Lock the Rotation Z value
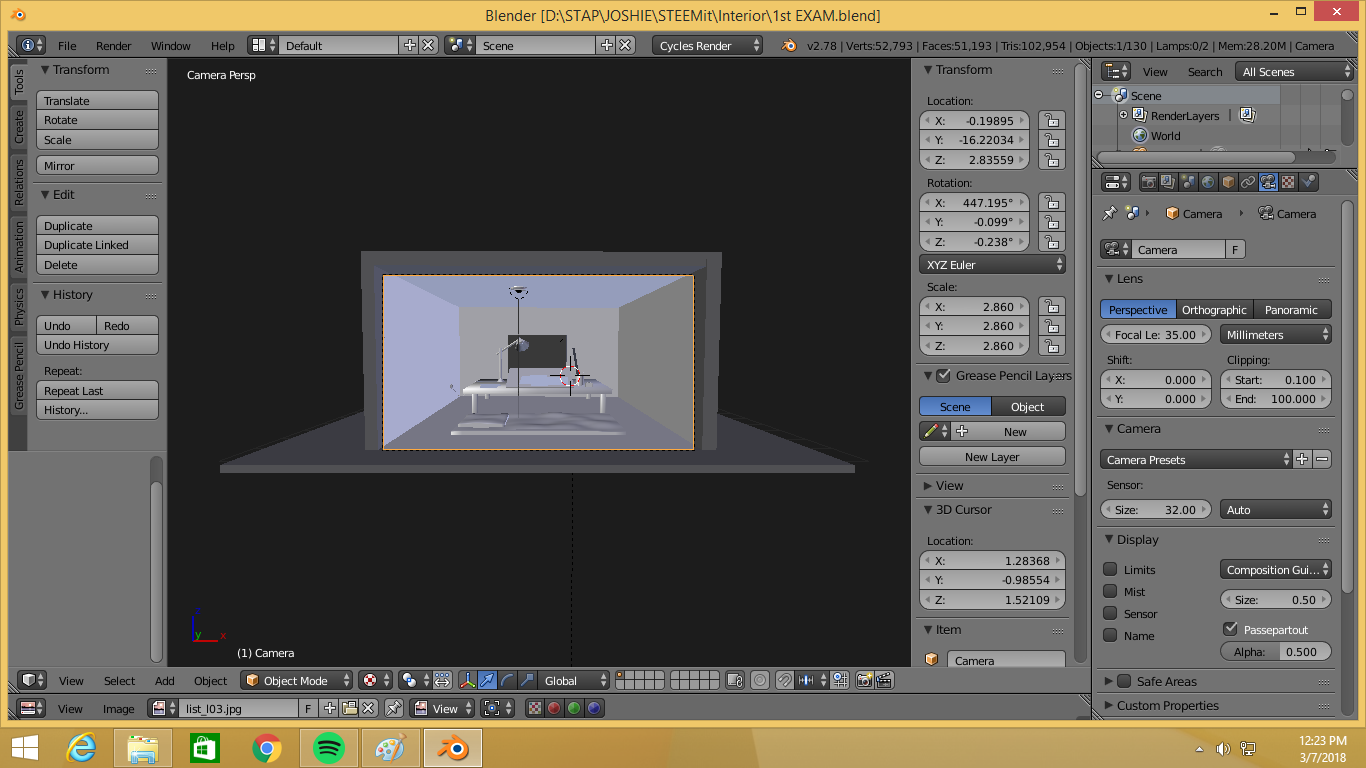 1051,242
